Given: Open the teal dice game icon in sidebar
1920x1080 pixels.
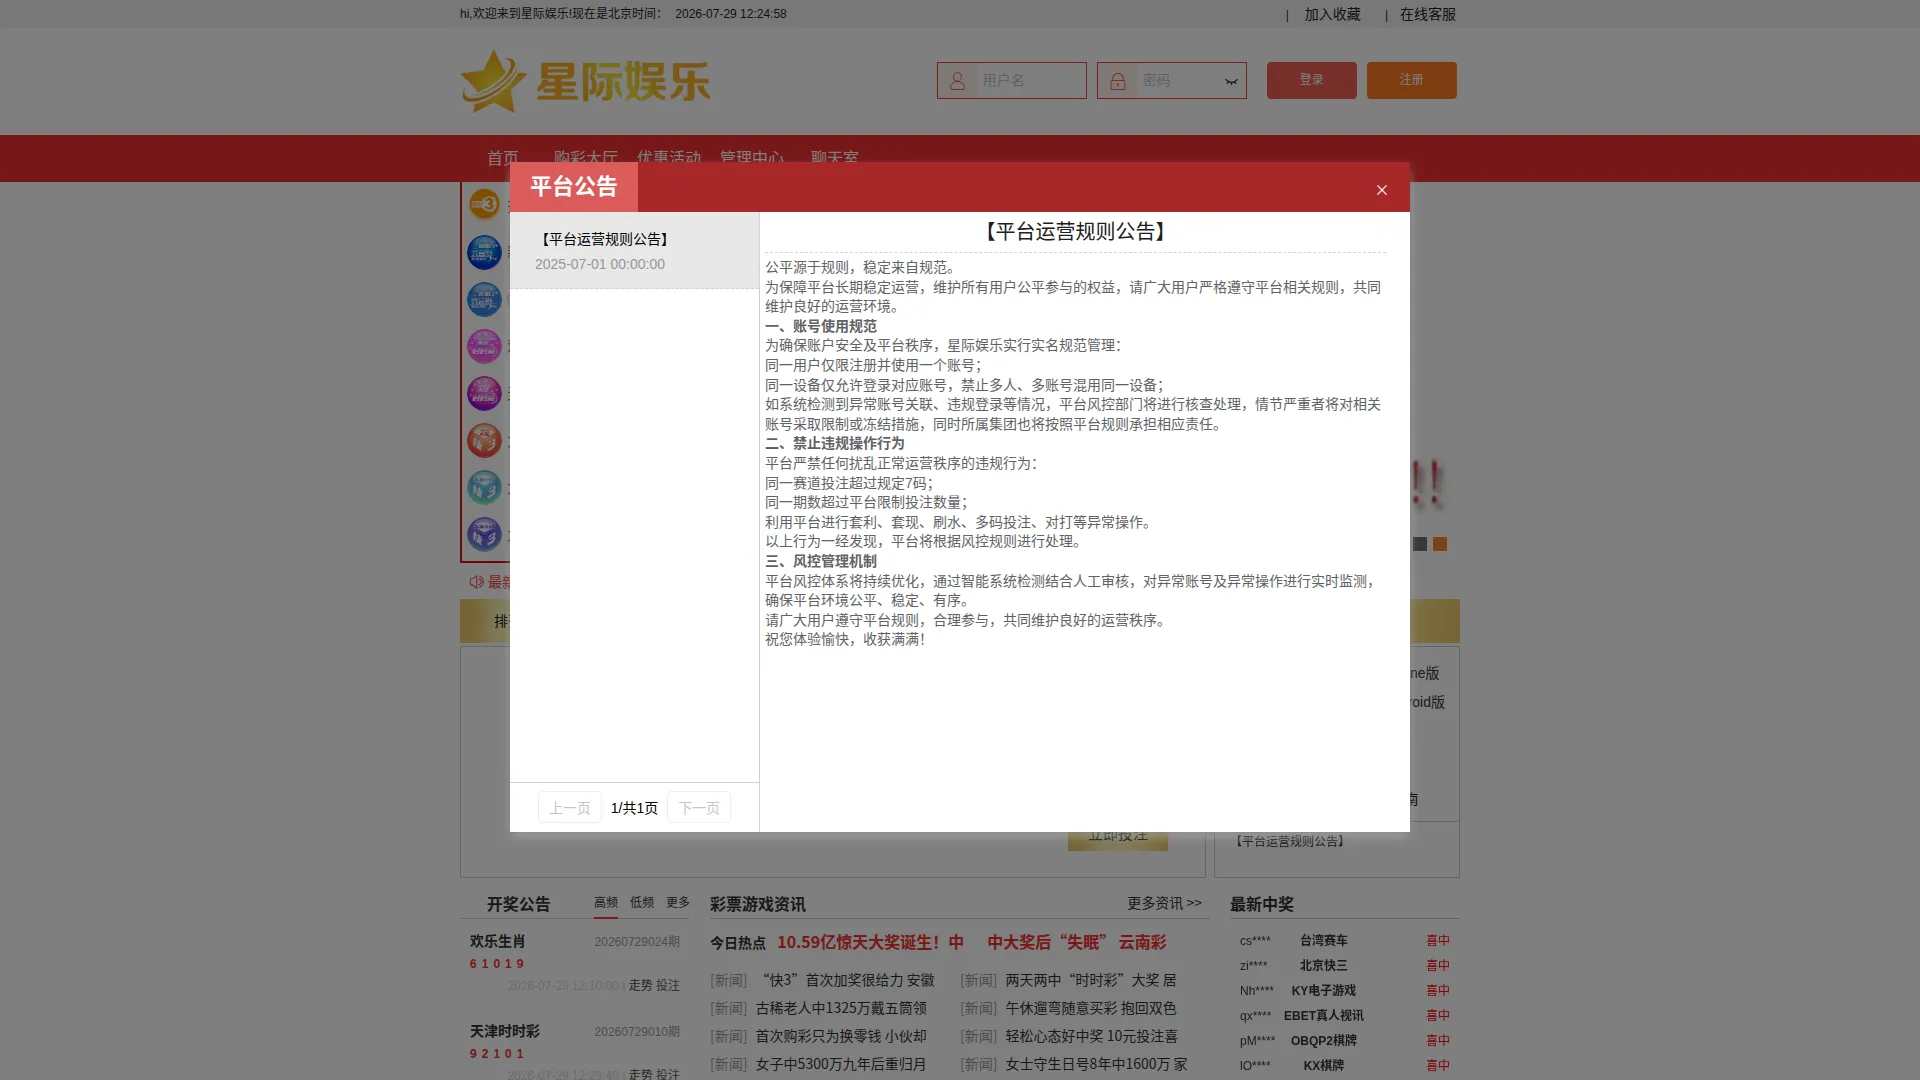Looking at the screenshot, I should tap(484, 487).
